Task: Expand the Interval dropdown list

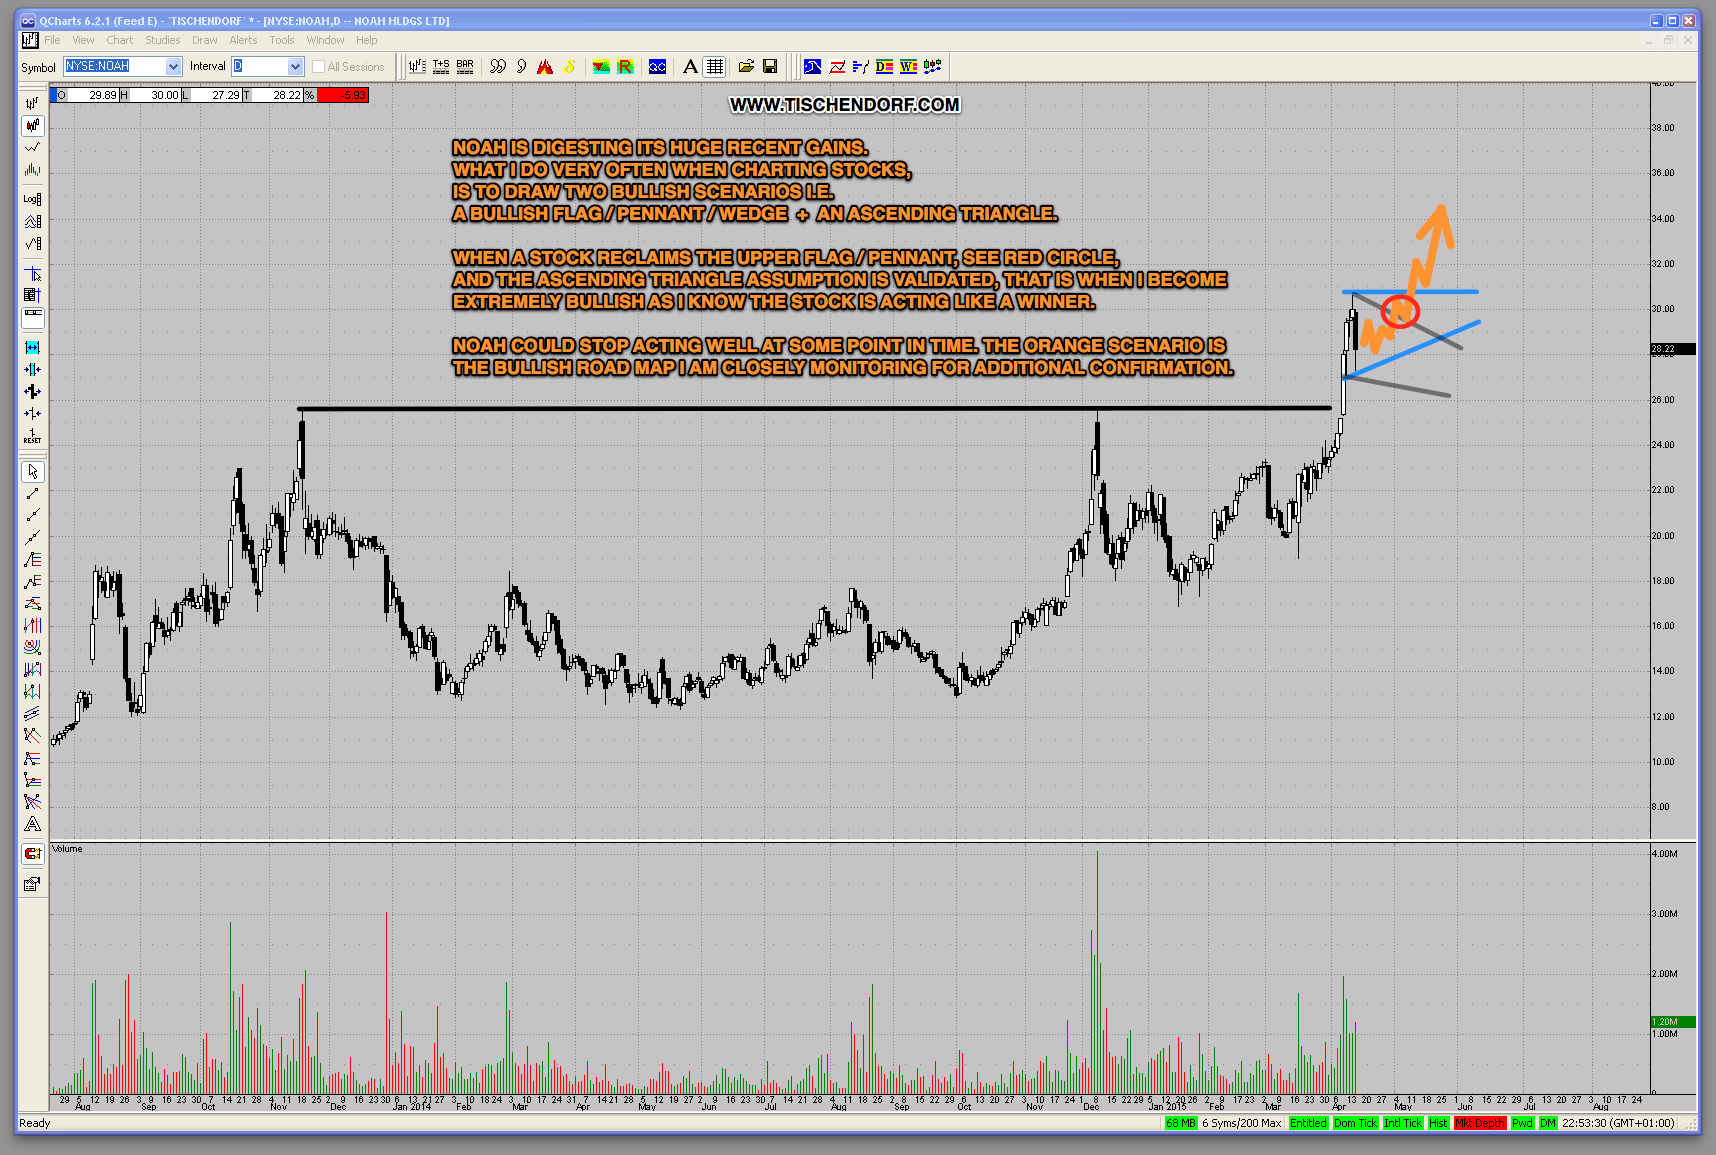Action: [295, 67]
